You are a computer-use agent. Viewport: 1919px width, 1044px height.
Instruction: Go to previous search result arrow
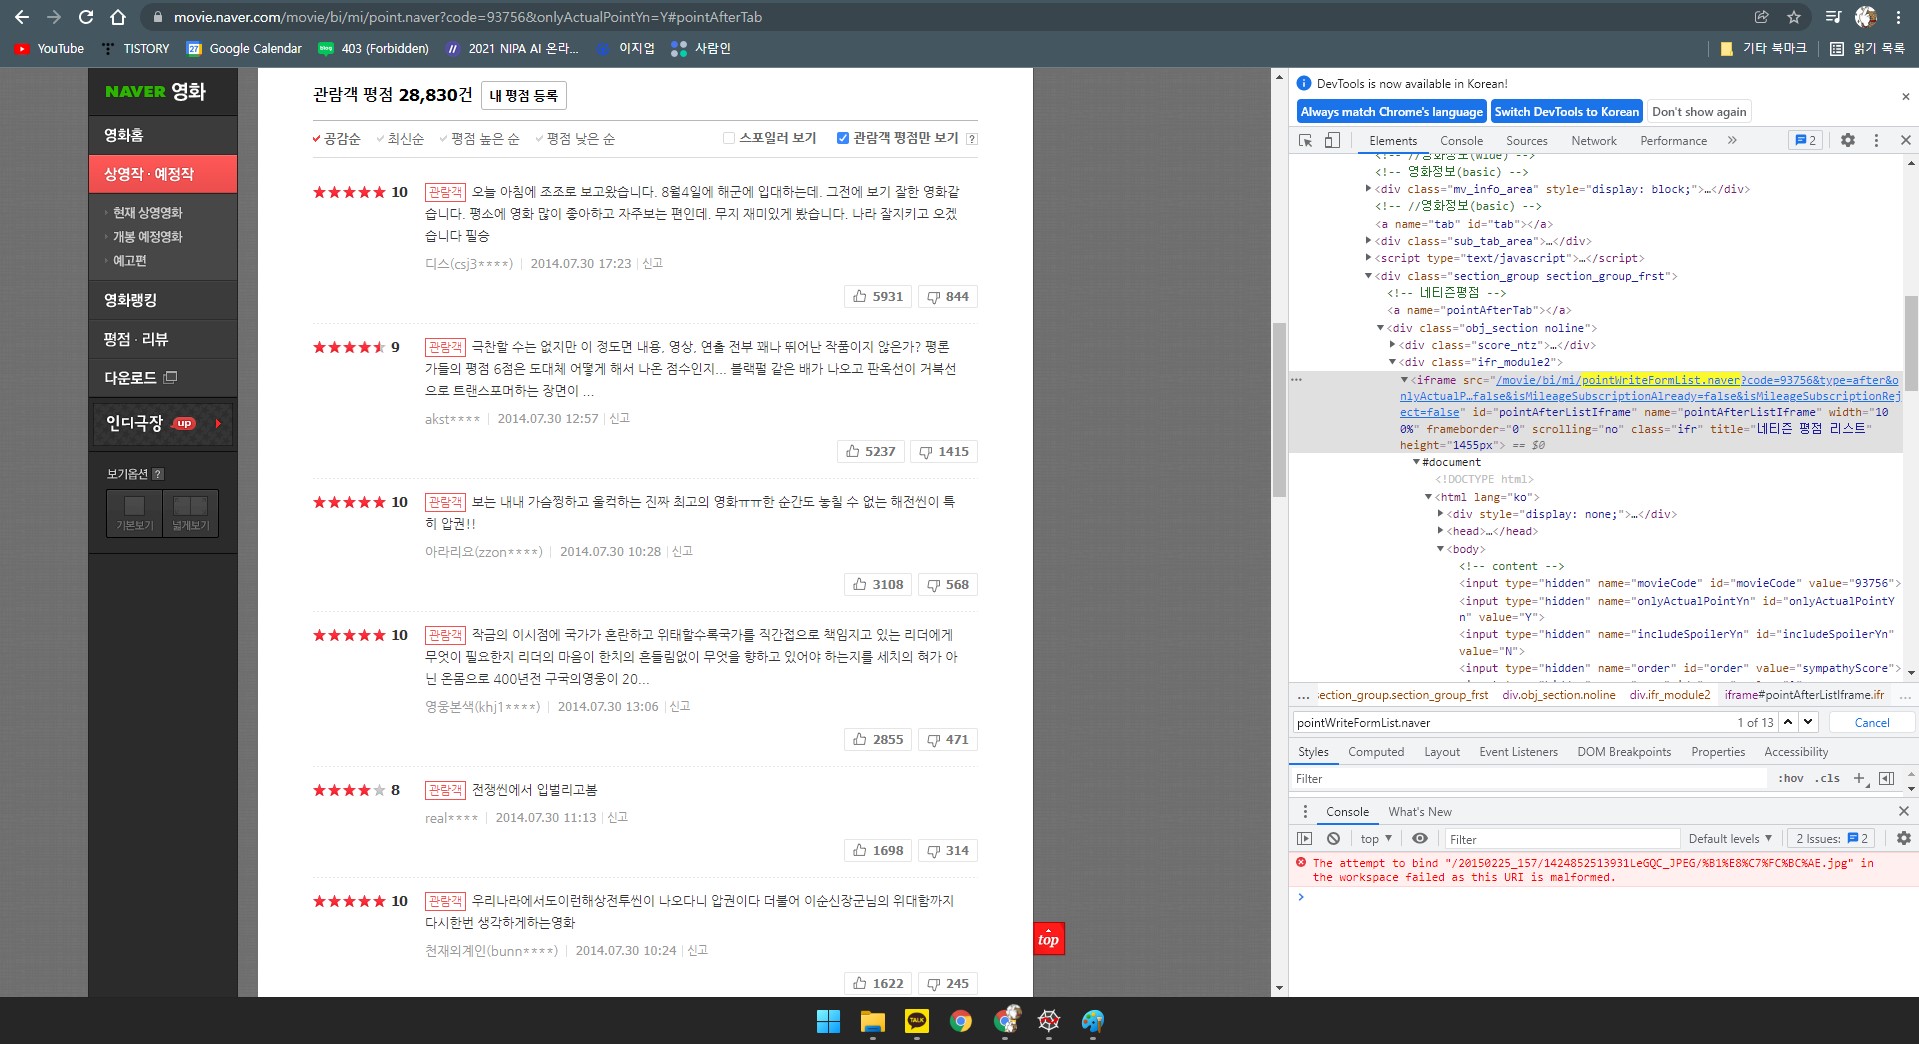(1788, 722)
